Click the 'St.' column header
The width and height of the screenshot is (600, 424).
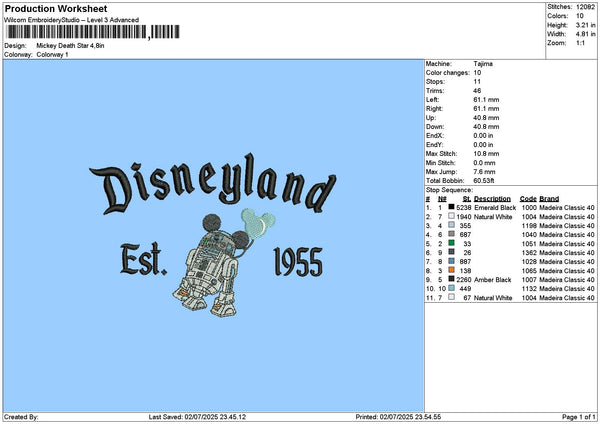coord(467,199)
